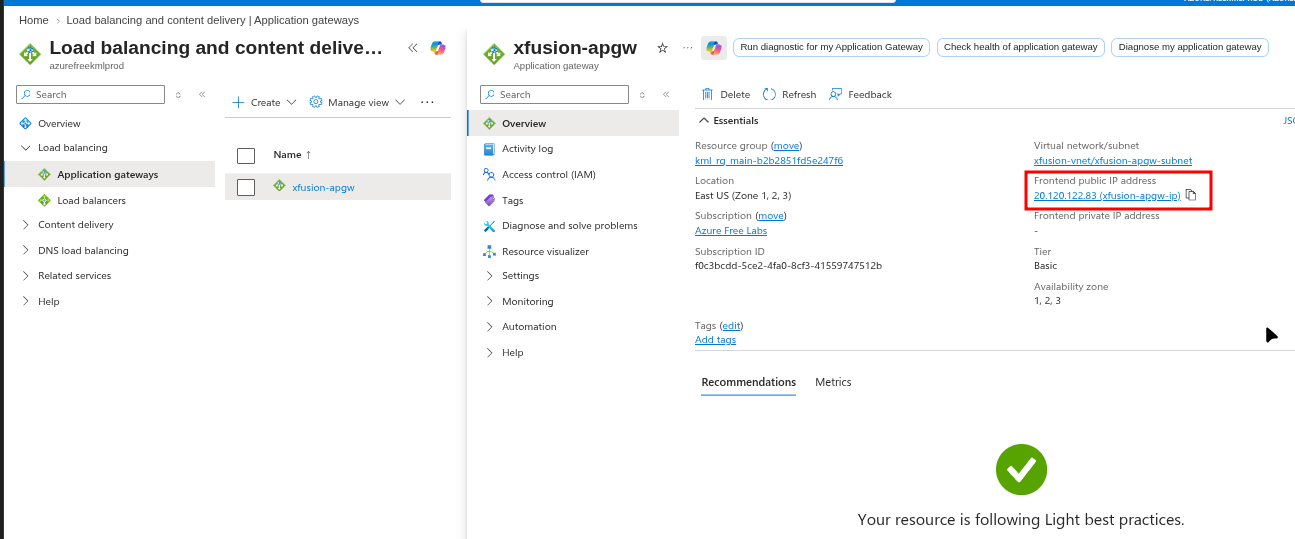The height and width of the screenshot is (539, 1295).
Task: Expand the Monitoring section in resource menu
Action: point(490,302)
